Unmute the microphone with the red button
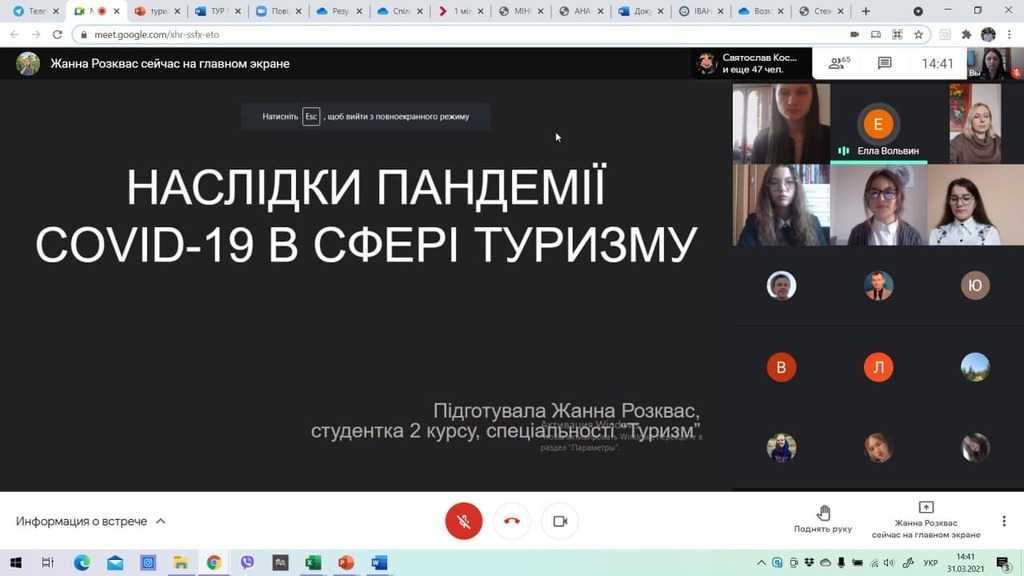The image size is (1024, 576). click(x=463, y=521)
